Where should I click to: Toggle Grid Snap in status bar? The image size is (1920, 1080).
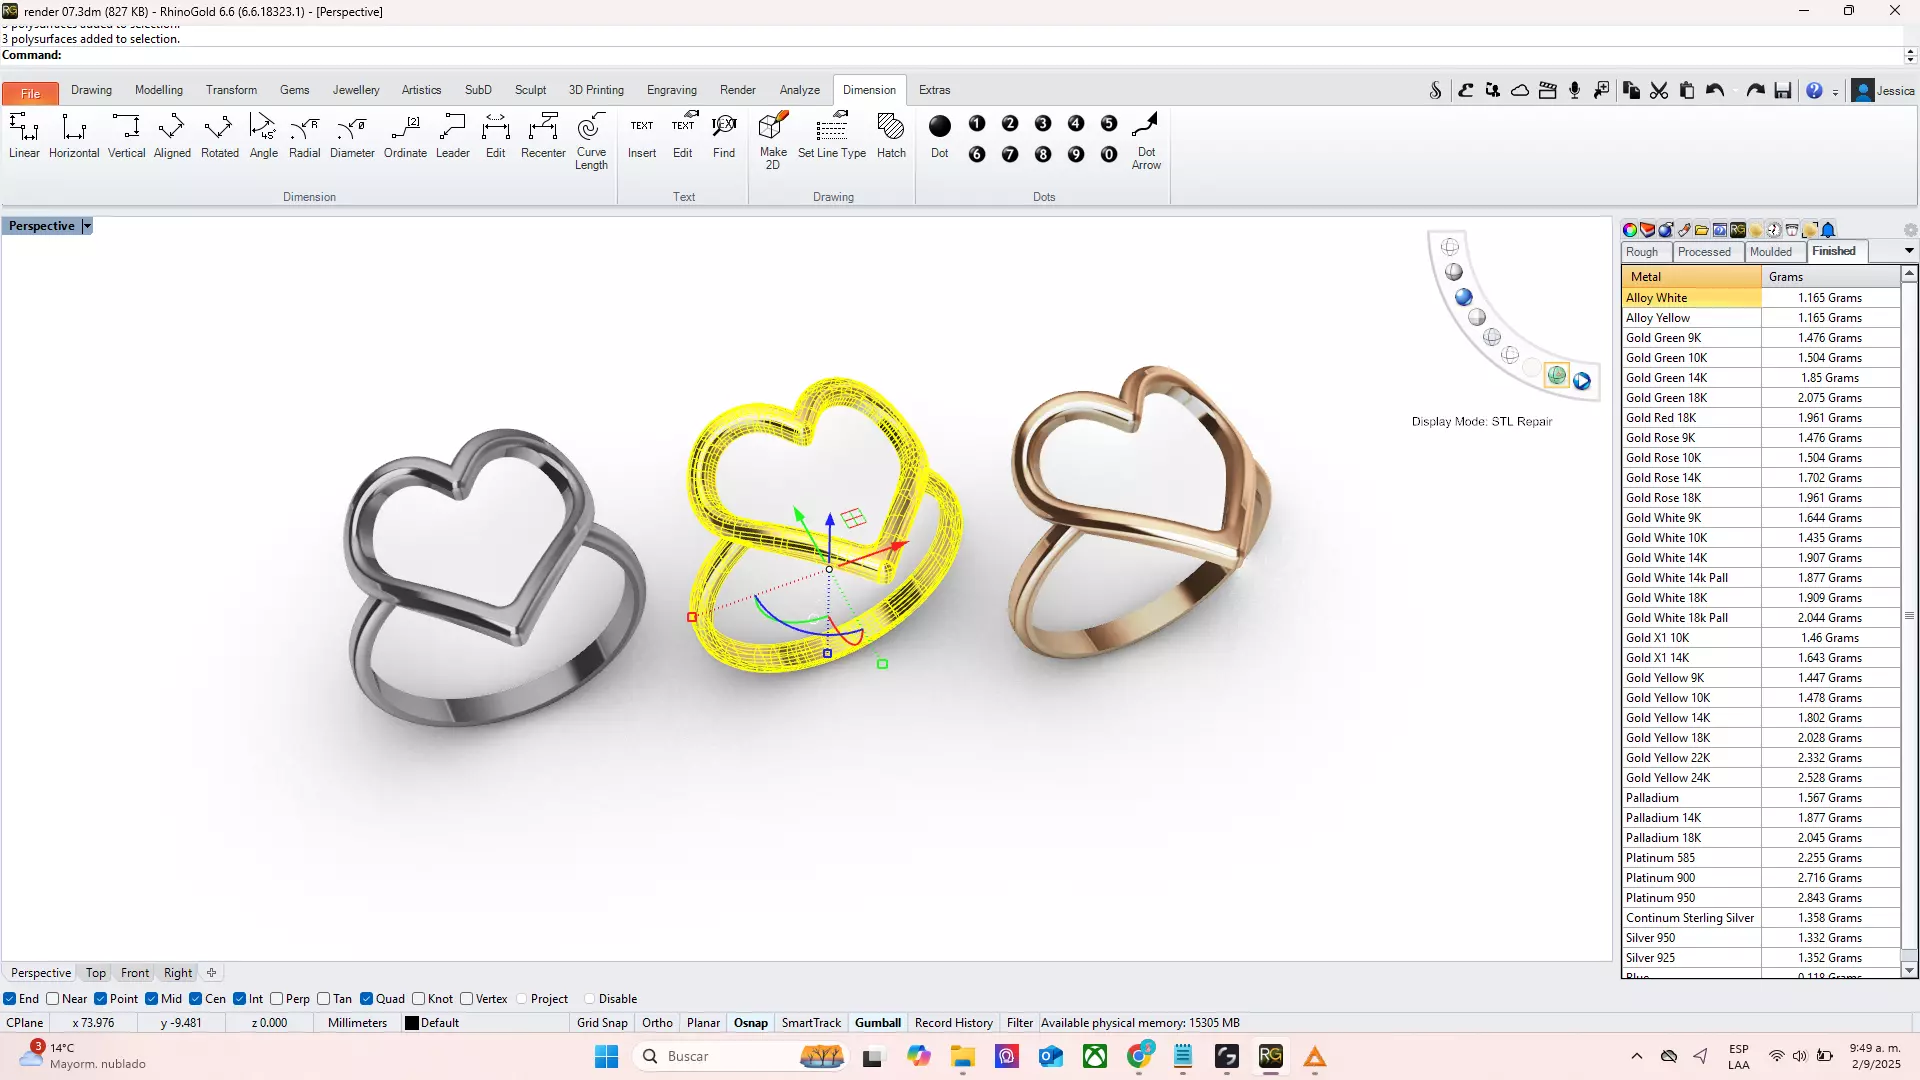602,1023
